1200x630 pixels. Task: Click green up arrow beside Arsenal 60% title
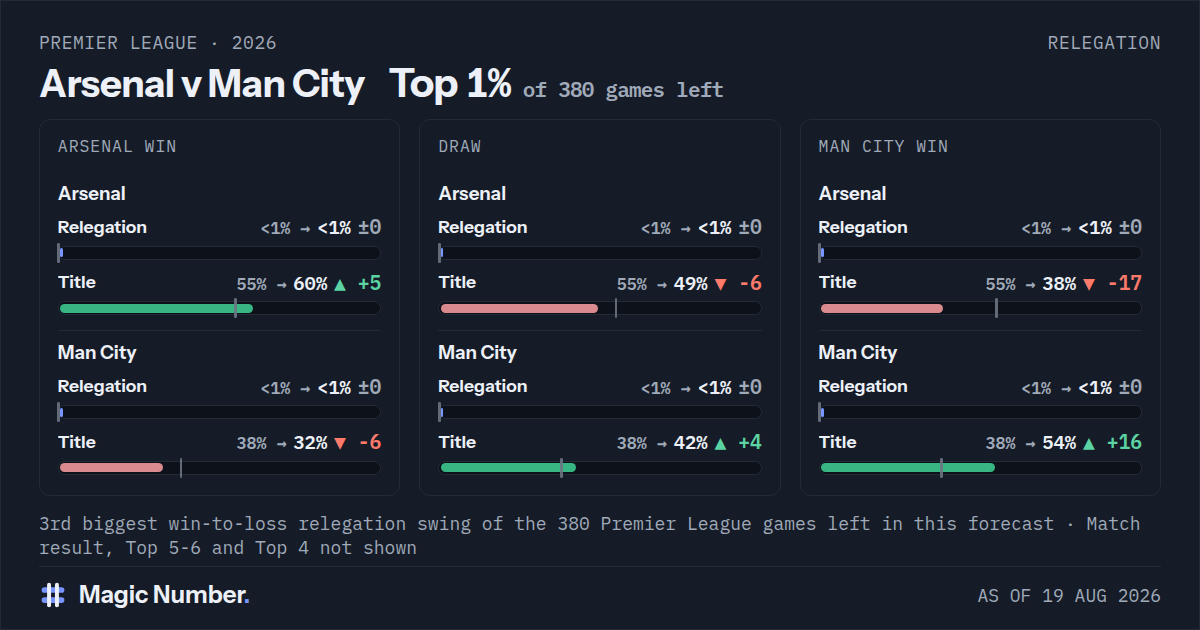[340, 284]
